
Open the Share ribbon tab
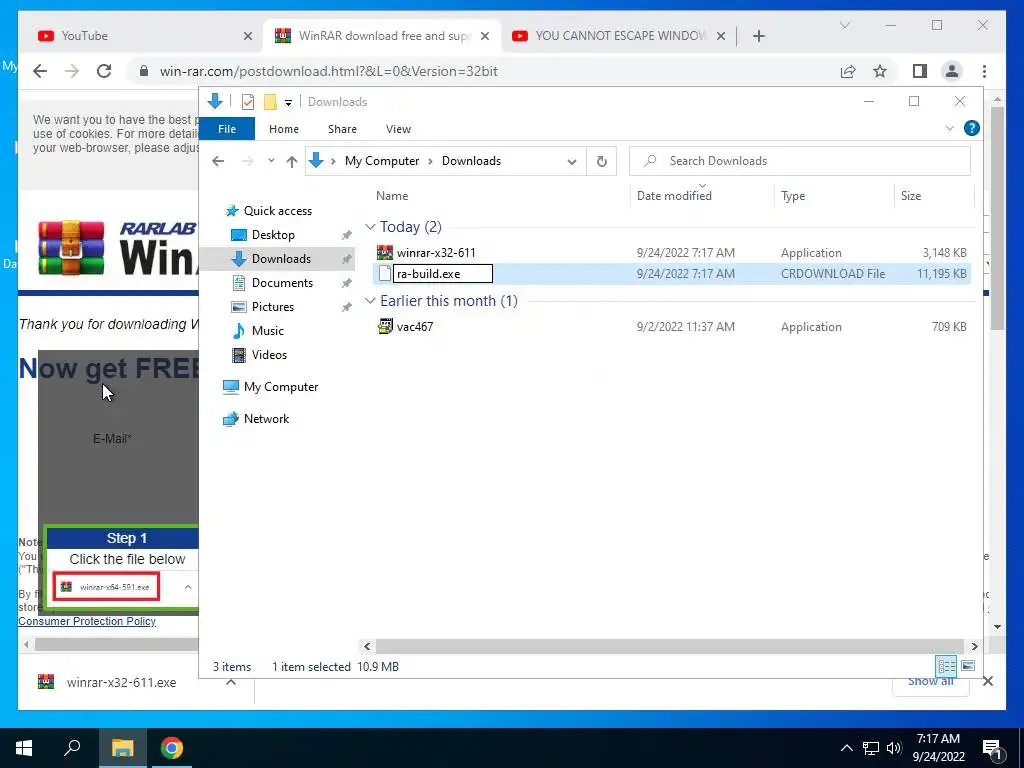pyautogui.click(x=342, y=129)
